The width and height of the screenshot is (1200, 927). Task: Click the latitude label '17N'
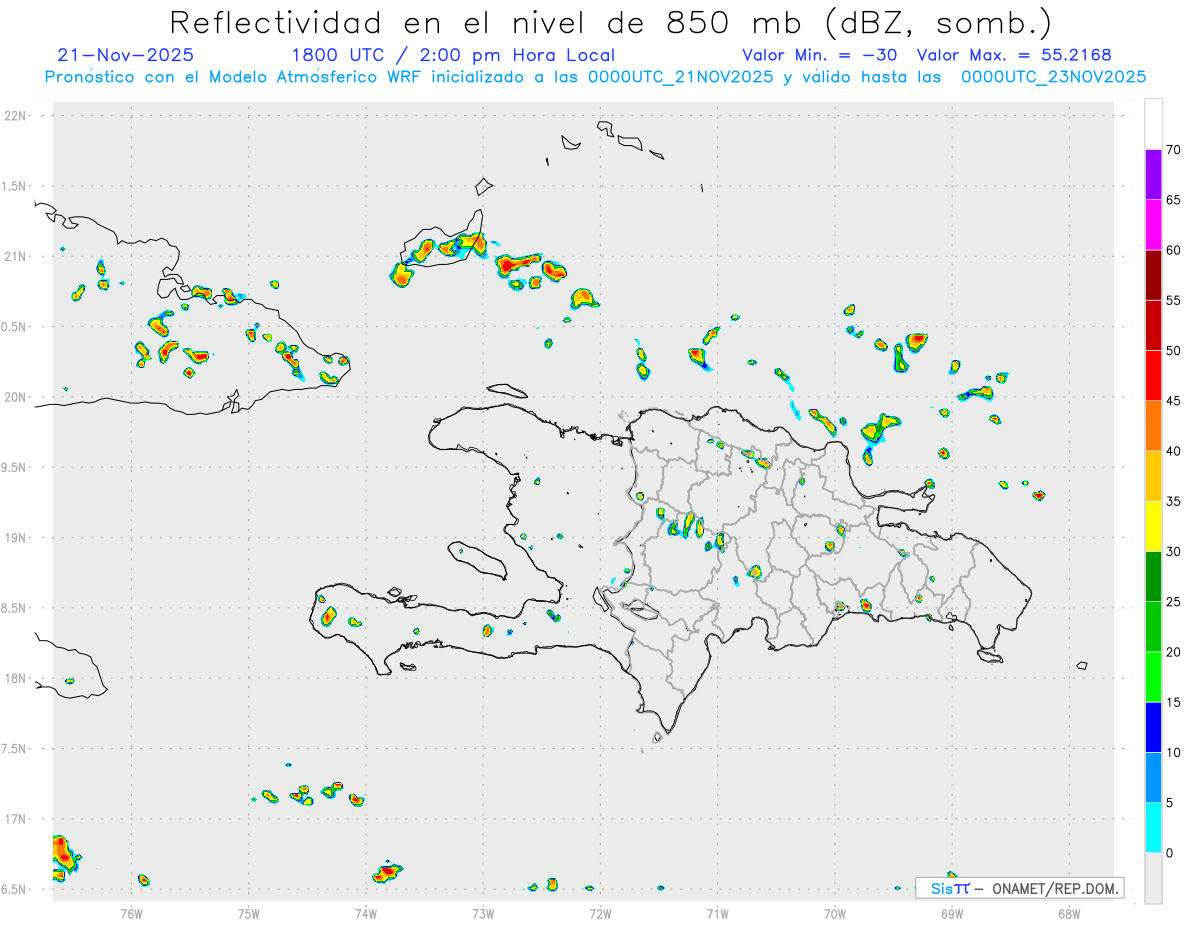[16, 819]
